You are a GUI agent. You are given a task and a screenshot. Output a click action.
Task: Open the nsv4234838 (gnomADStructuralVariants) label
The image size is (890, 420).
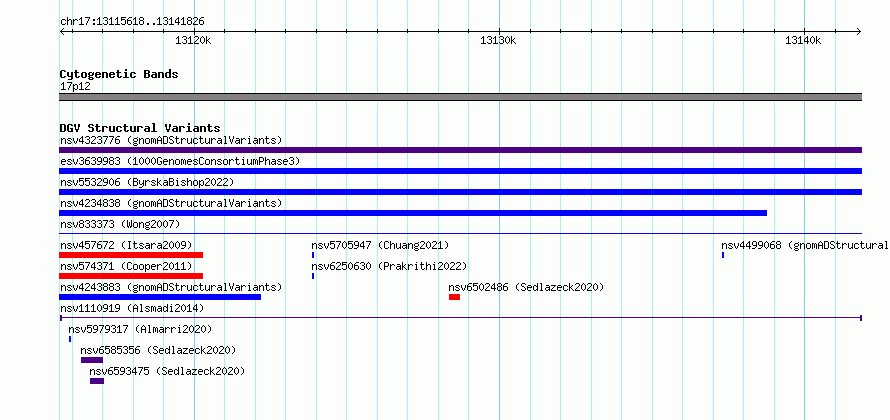pyautogui.click(x=171, y=203)
